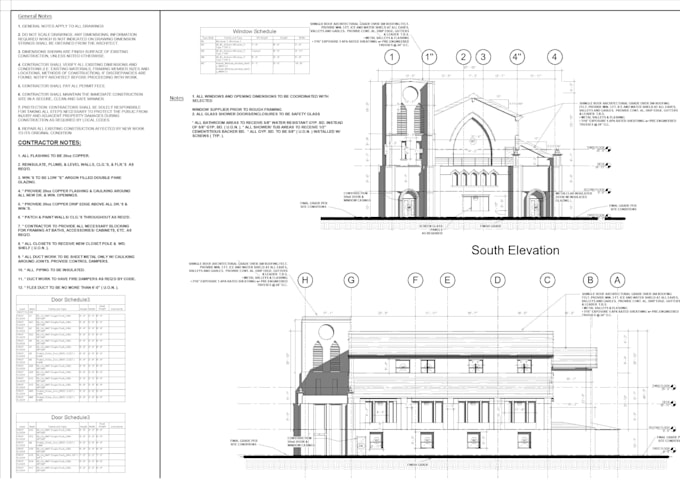
Task: Select the CONTRACTOR NOTES: heading
Action: coord(49,143)
